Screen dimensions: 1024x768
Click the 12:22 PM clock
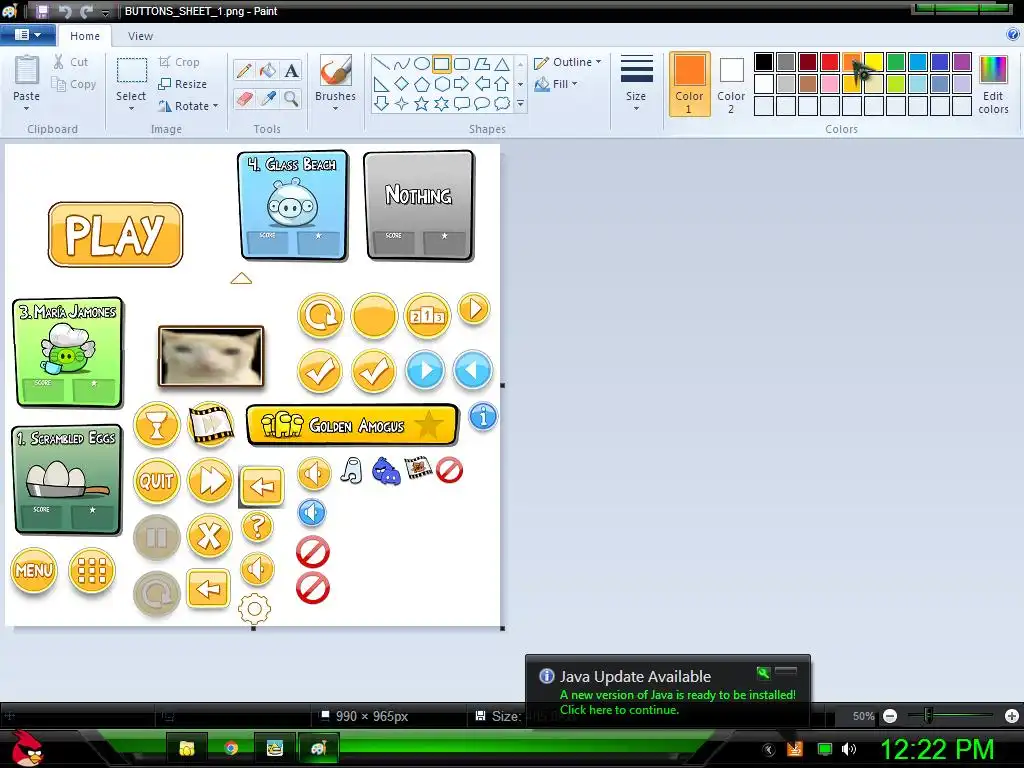coord(937,749)
